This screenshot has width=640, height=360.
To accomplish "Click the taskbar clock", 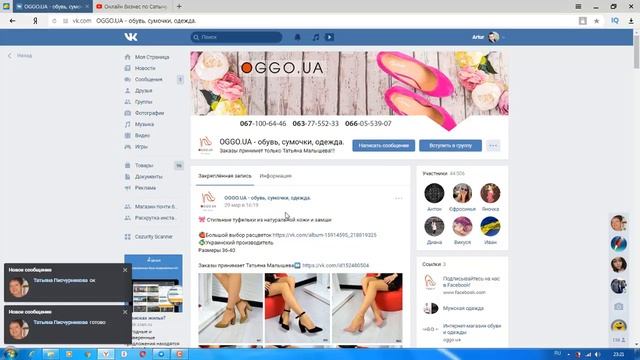I will [618, 354].
